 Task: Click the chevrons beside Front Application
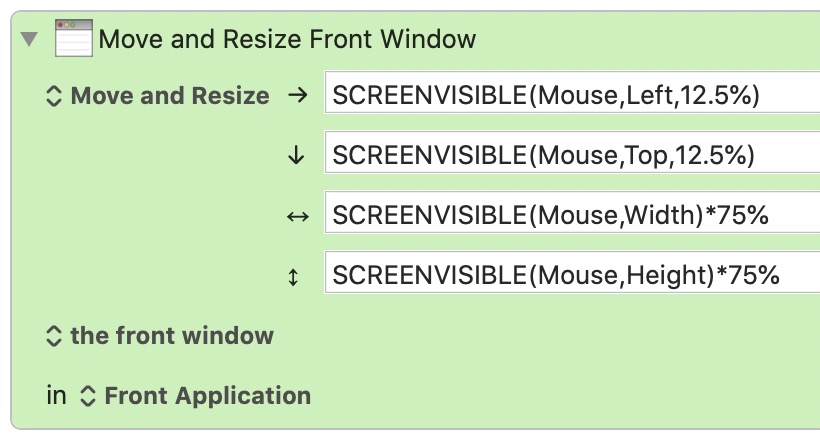click(88, 396)
